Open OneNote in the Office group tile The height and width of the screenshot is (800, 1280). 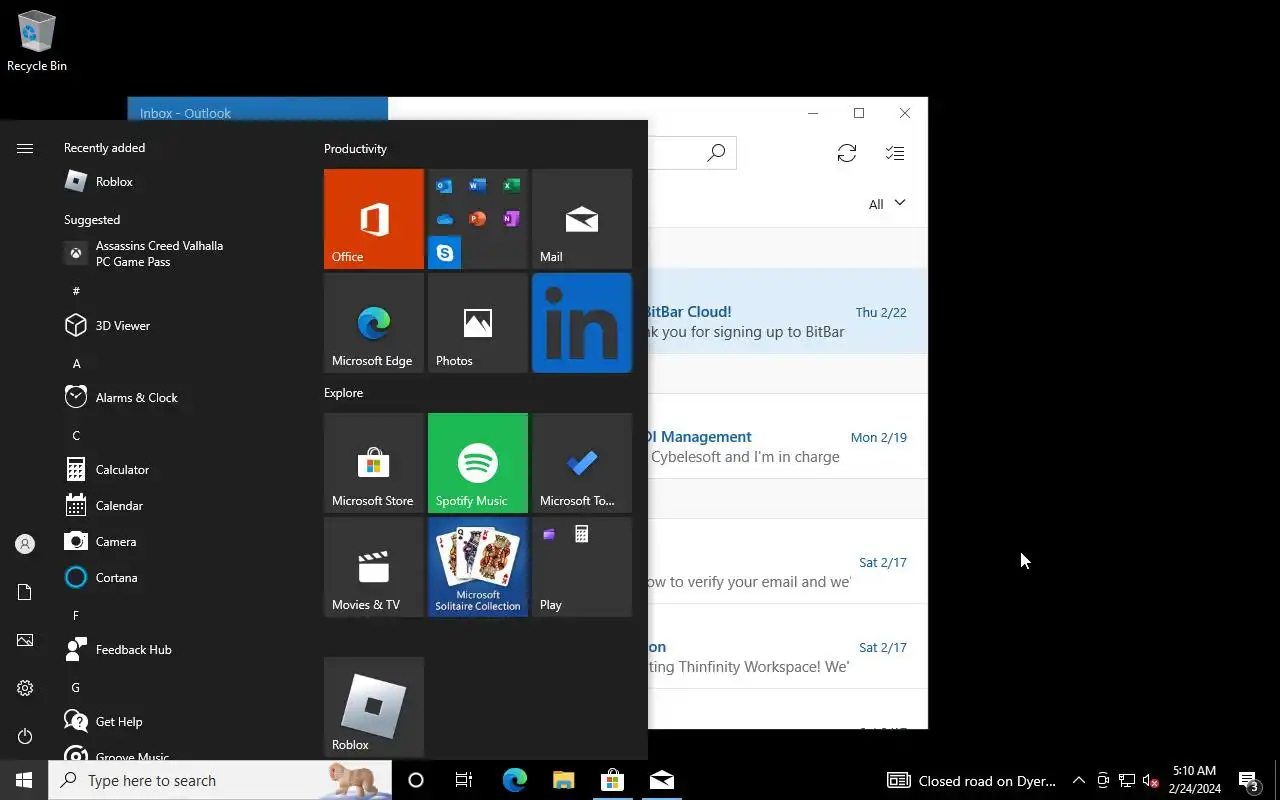point(511,218)
